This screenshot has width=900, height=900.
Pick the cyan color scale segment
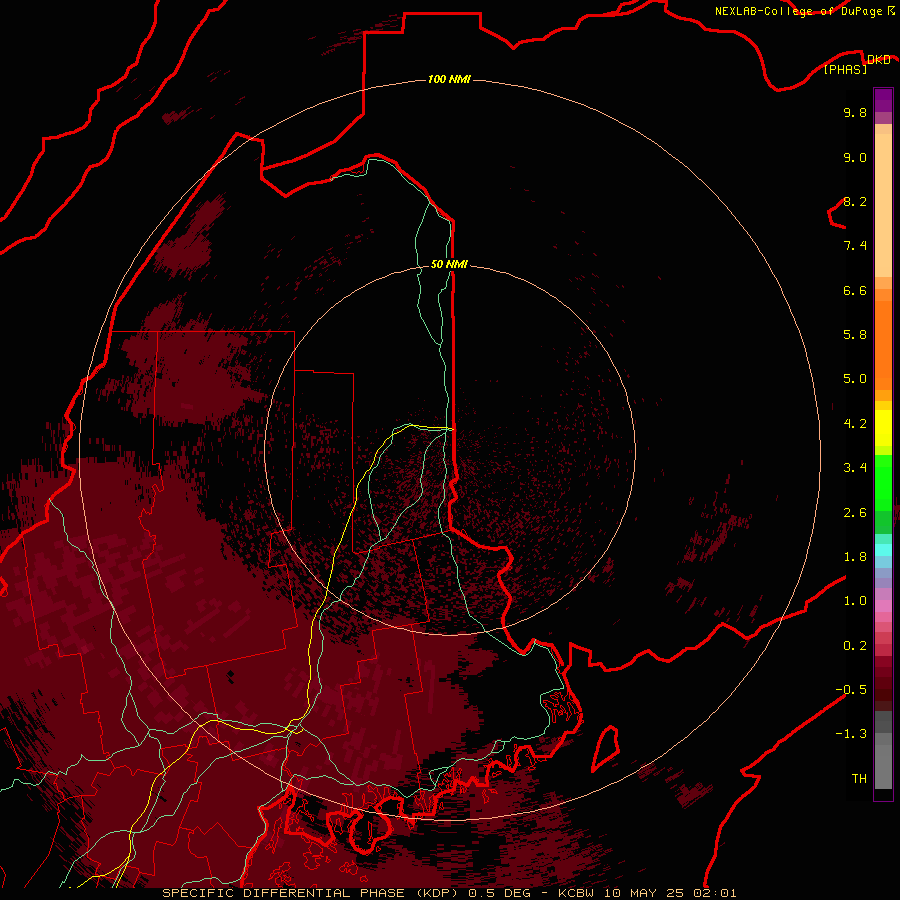(883, 550)
